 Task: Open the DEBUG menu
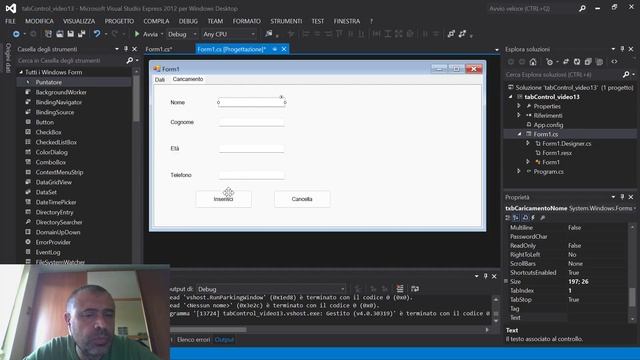(x=188, y=21)
